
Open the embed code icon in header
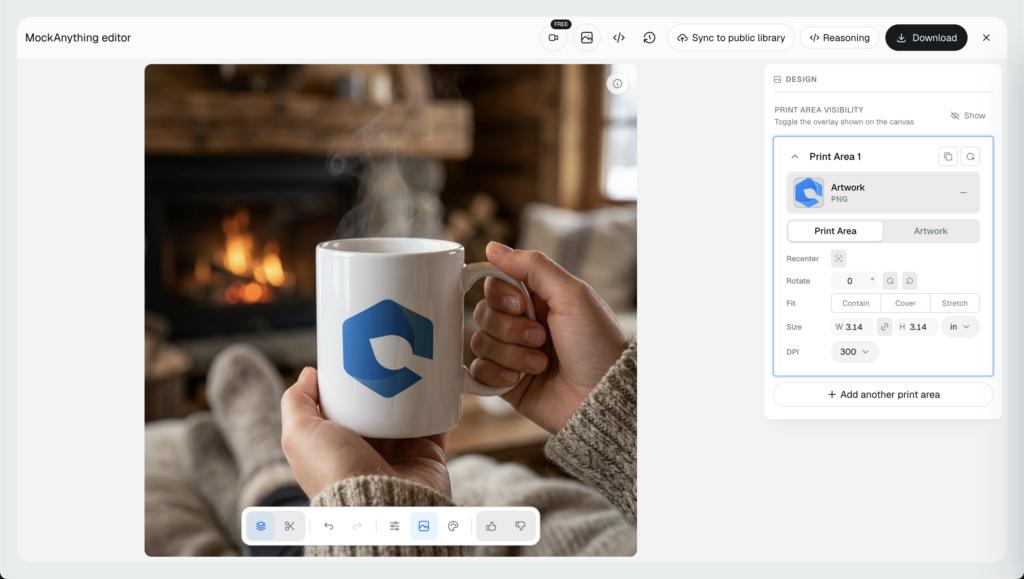point(618,38)
